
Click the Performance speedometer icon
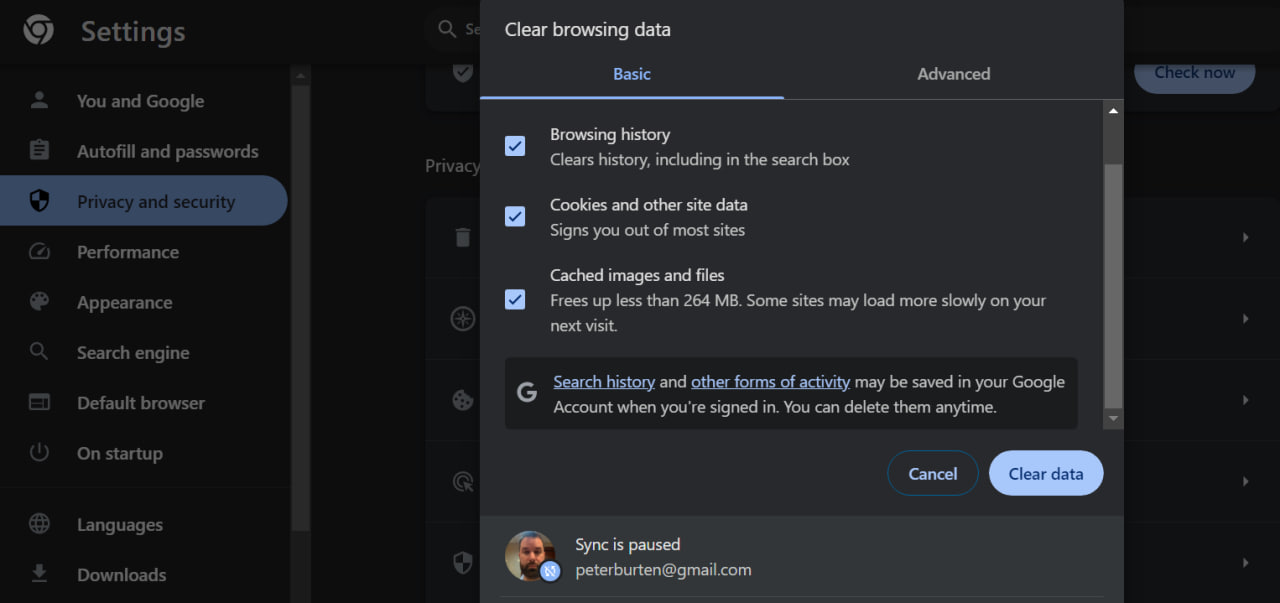[38, 251]
